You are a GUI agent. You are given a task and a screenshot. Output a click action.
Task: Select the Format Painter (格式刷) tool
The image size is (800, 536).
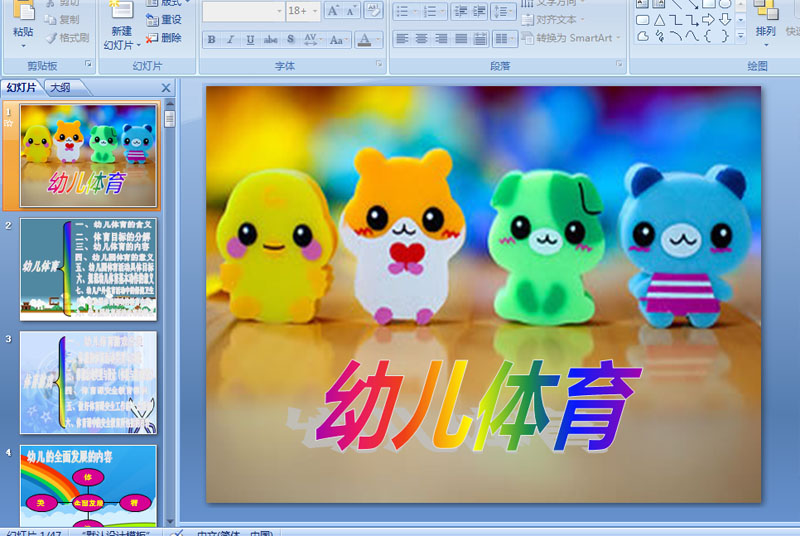pos(67,38)
